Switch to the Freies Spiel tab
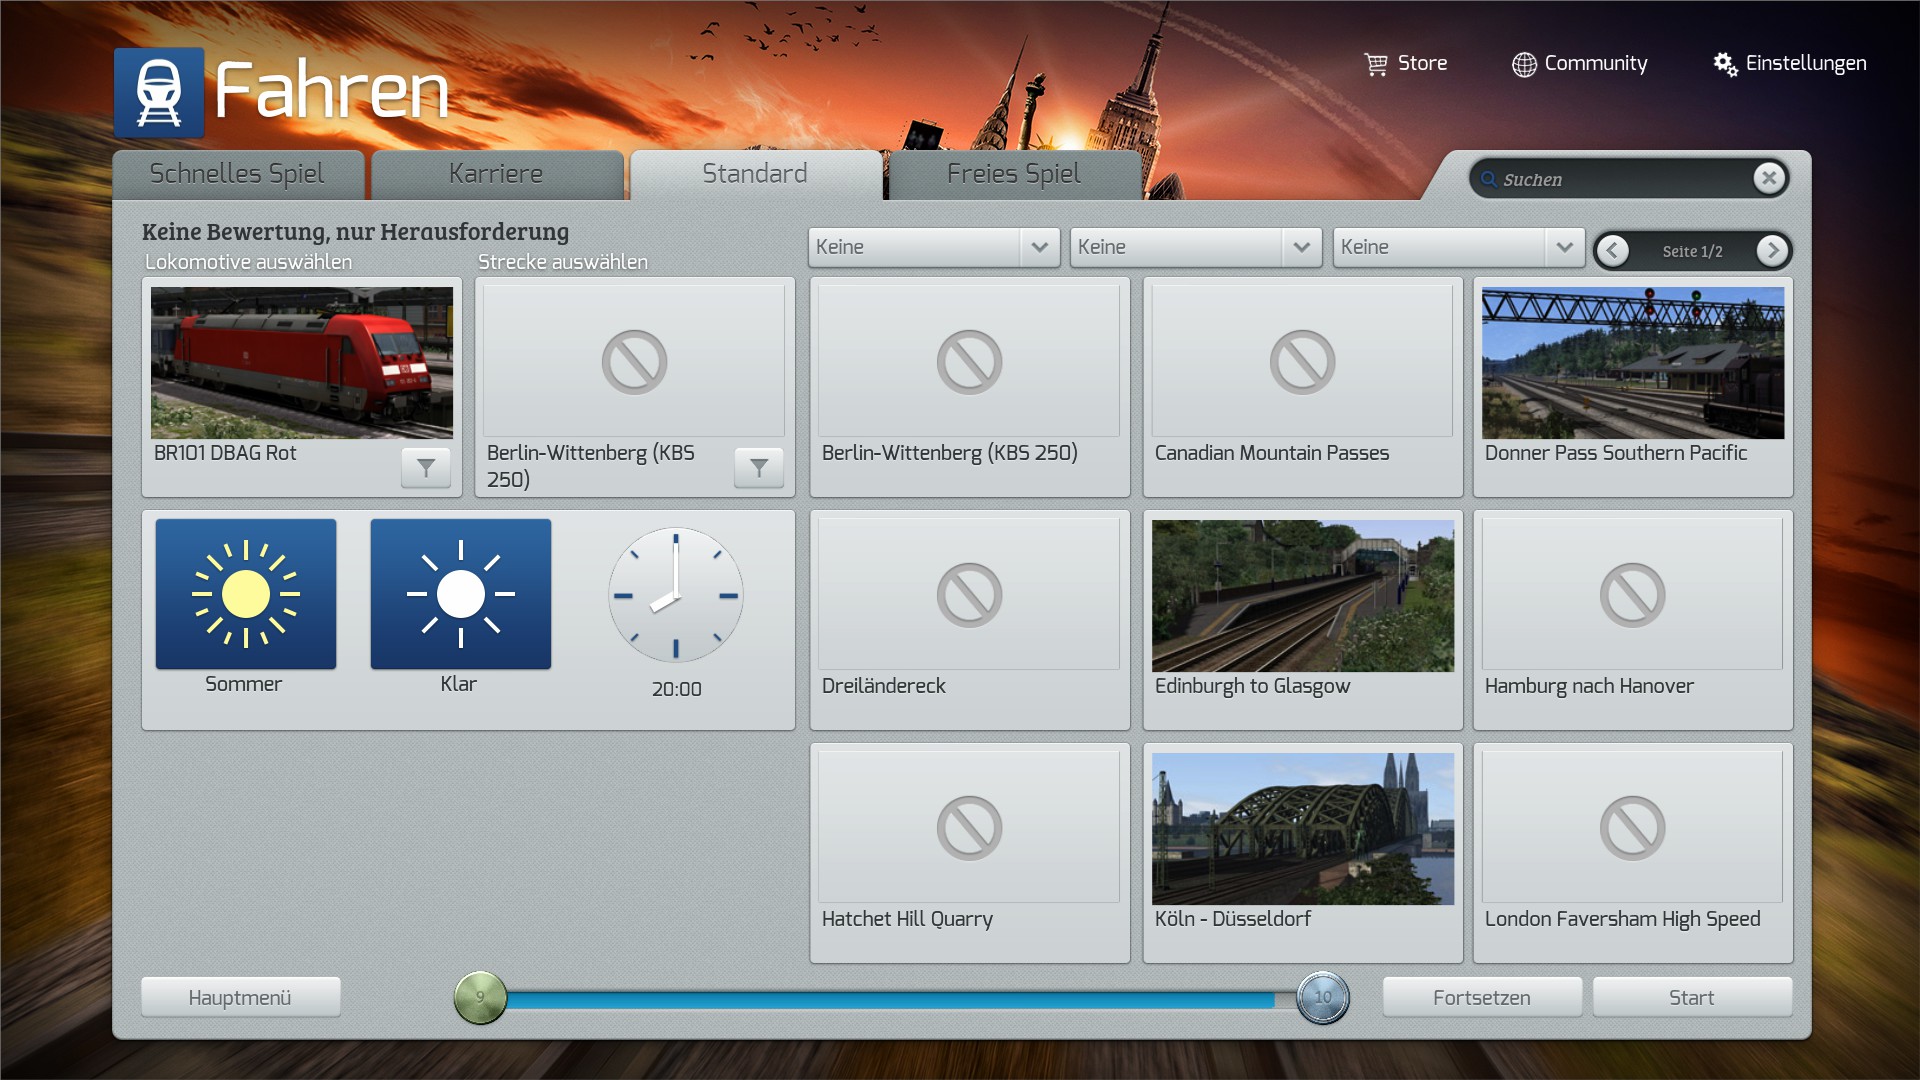The height and width of the screenshot is (1080, 1920). point(1013,174)
